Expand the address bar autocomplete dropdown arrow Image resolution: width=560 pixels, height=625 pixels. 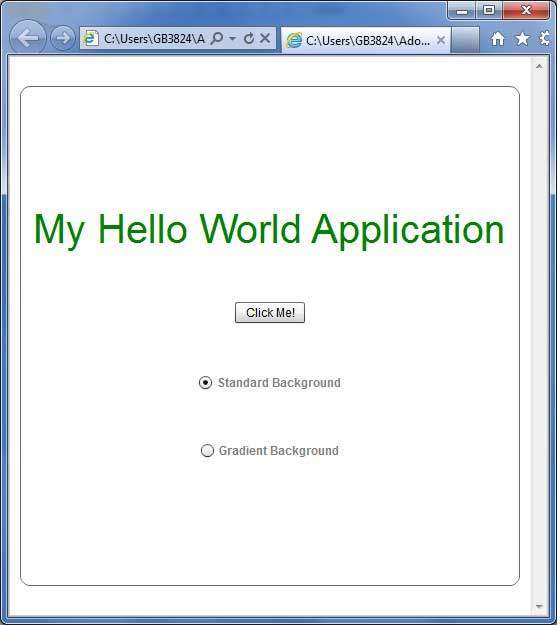pos(233,39)
